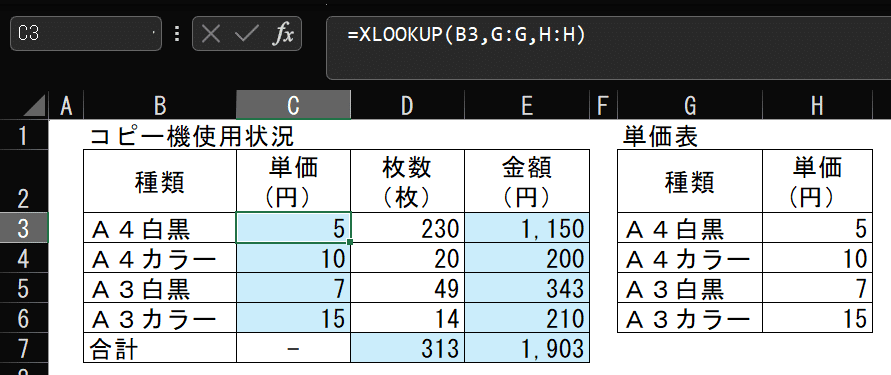Select cell H4 unit price 10
891x375 pixels.
[x=817, y=259]
